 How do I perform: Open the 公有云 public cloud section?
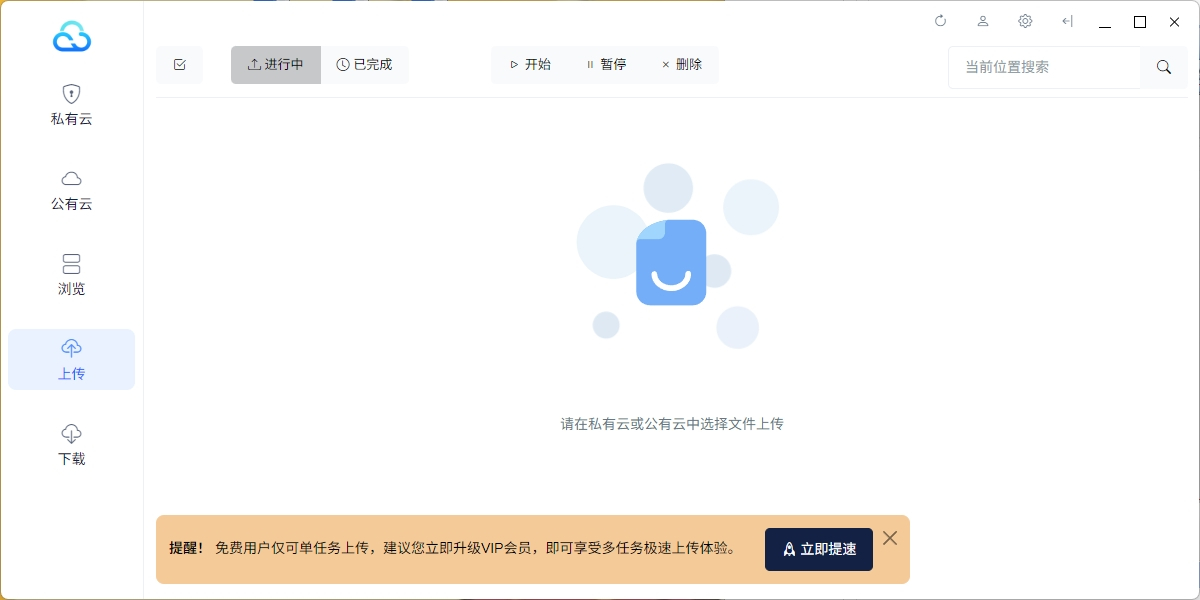pos(71,190)
